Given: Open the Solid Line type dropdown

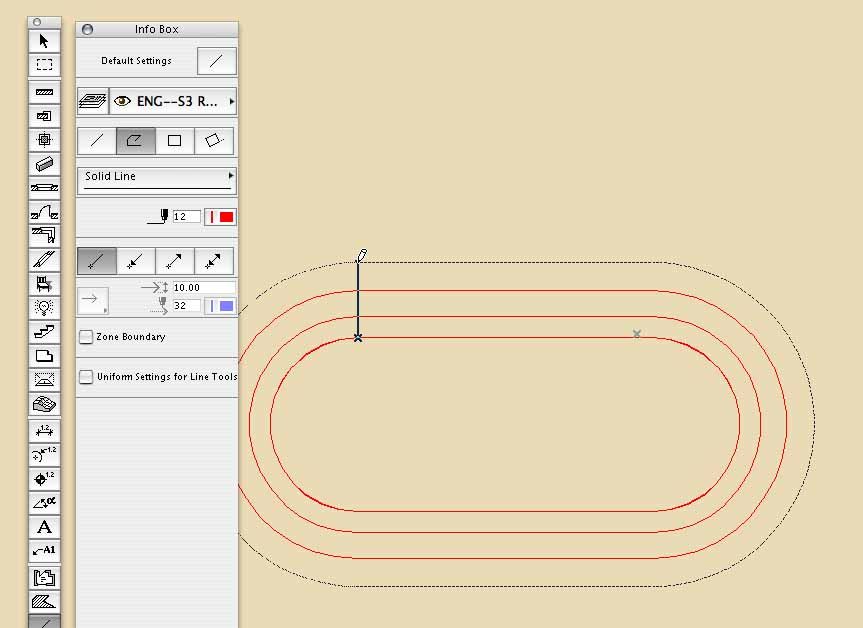Looking at the screenshot, I should click(x=157, y=181).
